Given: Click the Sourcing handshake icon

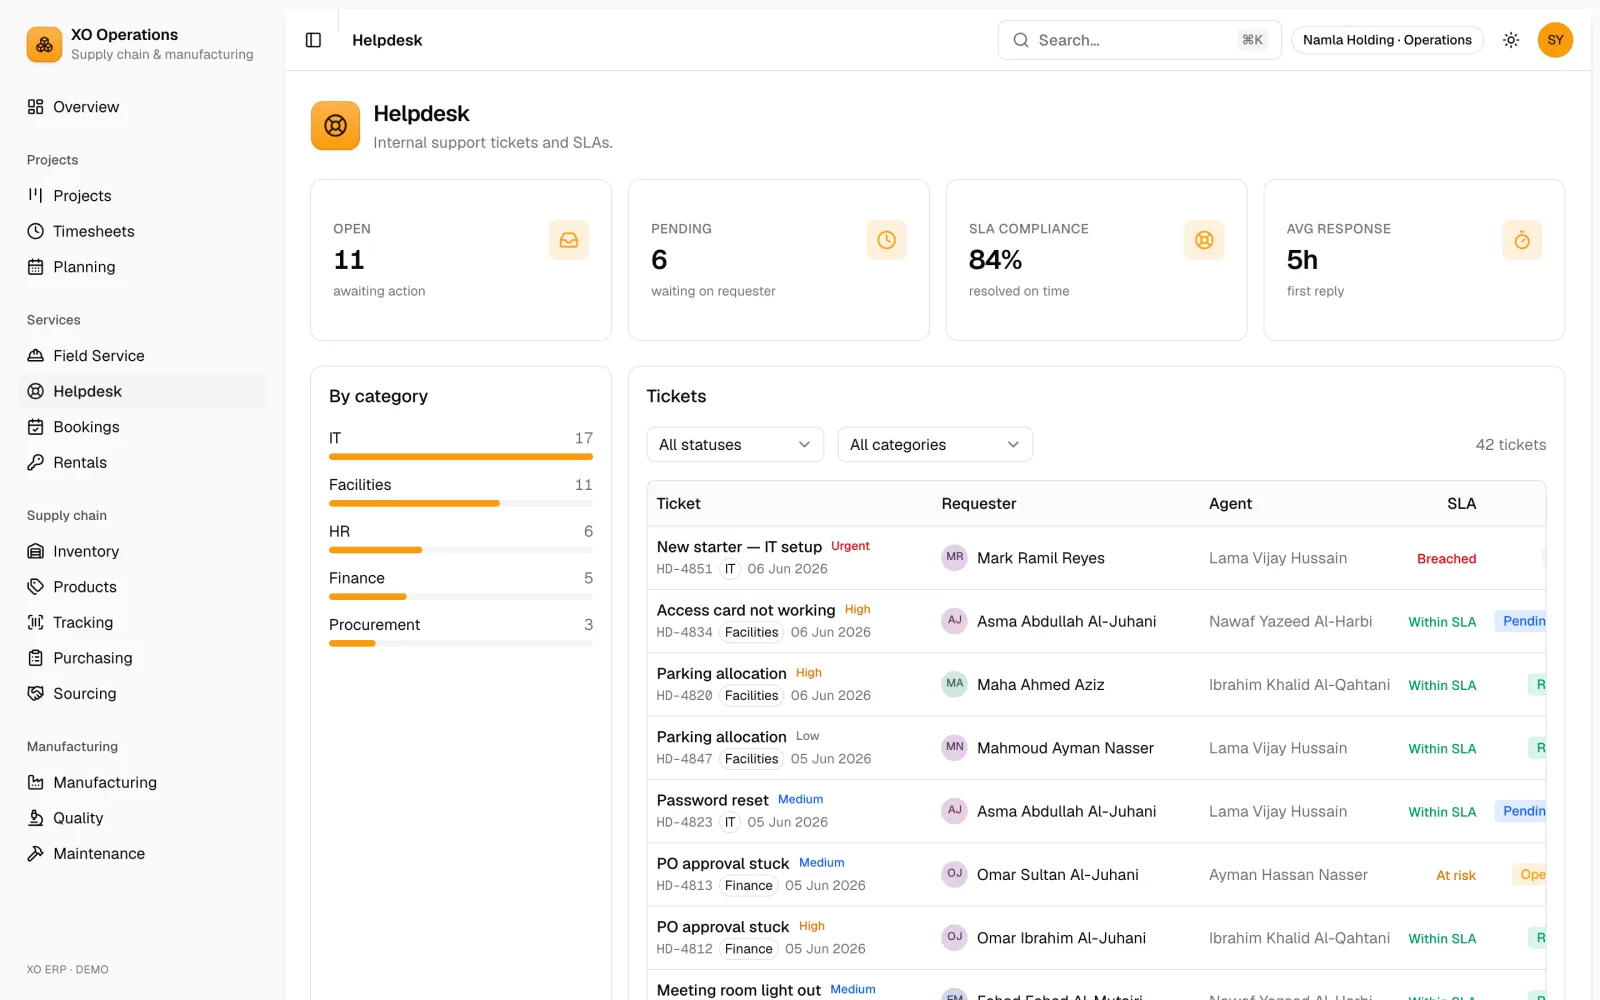Looking at the screenshot, I should coord(36,693).
